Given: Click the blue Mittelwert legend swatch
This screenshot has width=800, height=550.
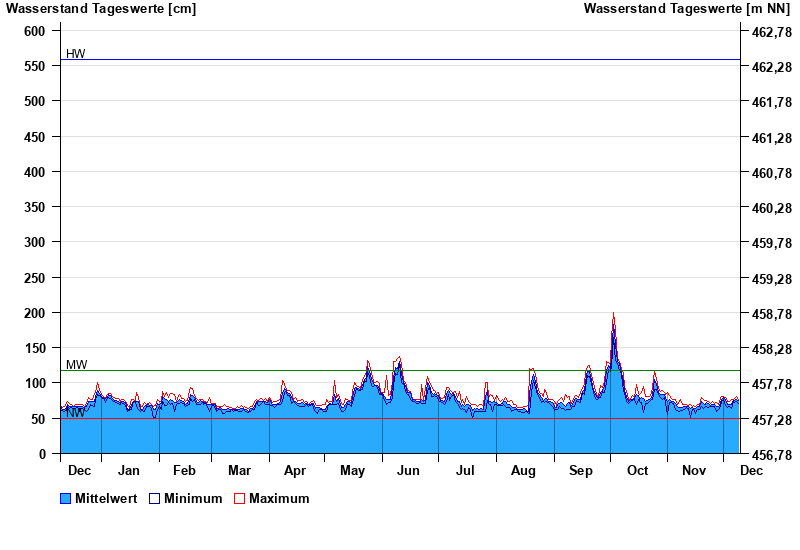Looking at the screenshot, I should coord(66,498).
